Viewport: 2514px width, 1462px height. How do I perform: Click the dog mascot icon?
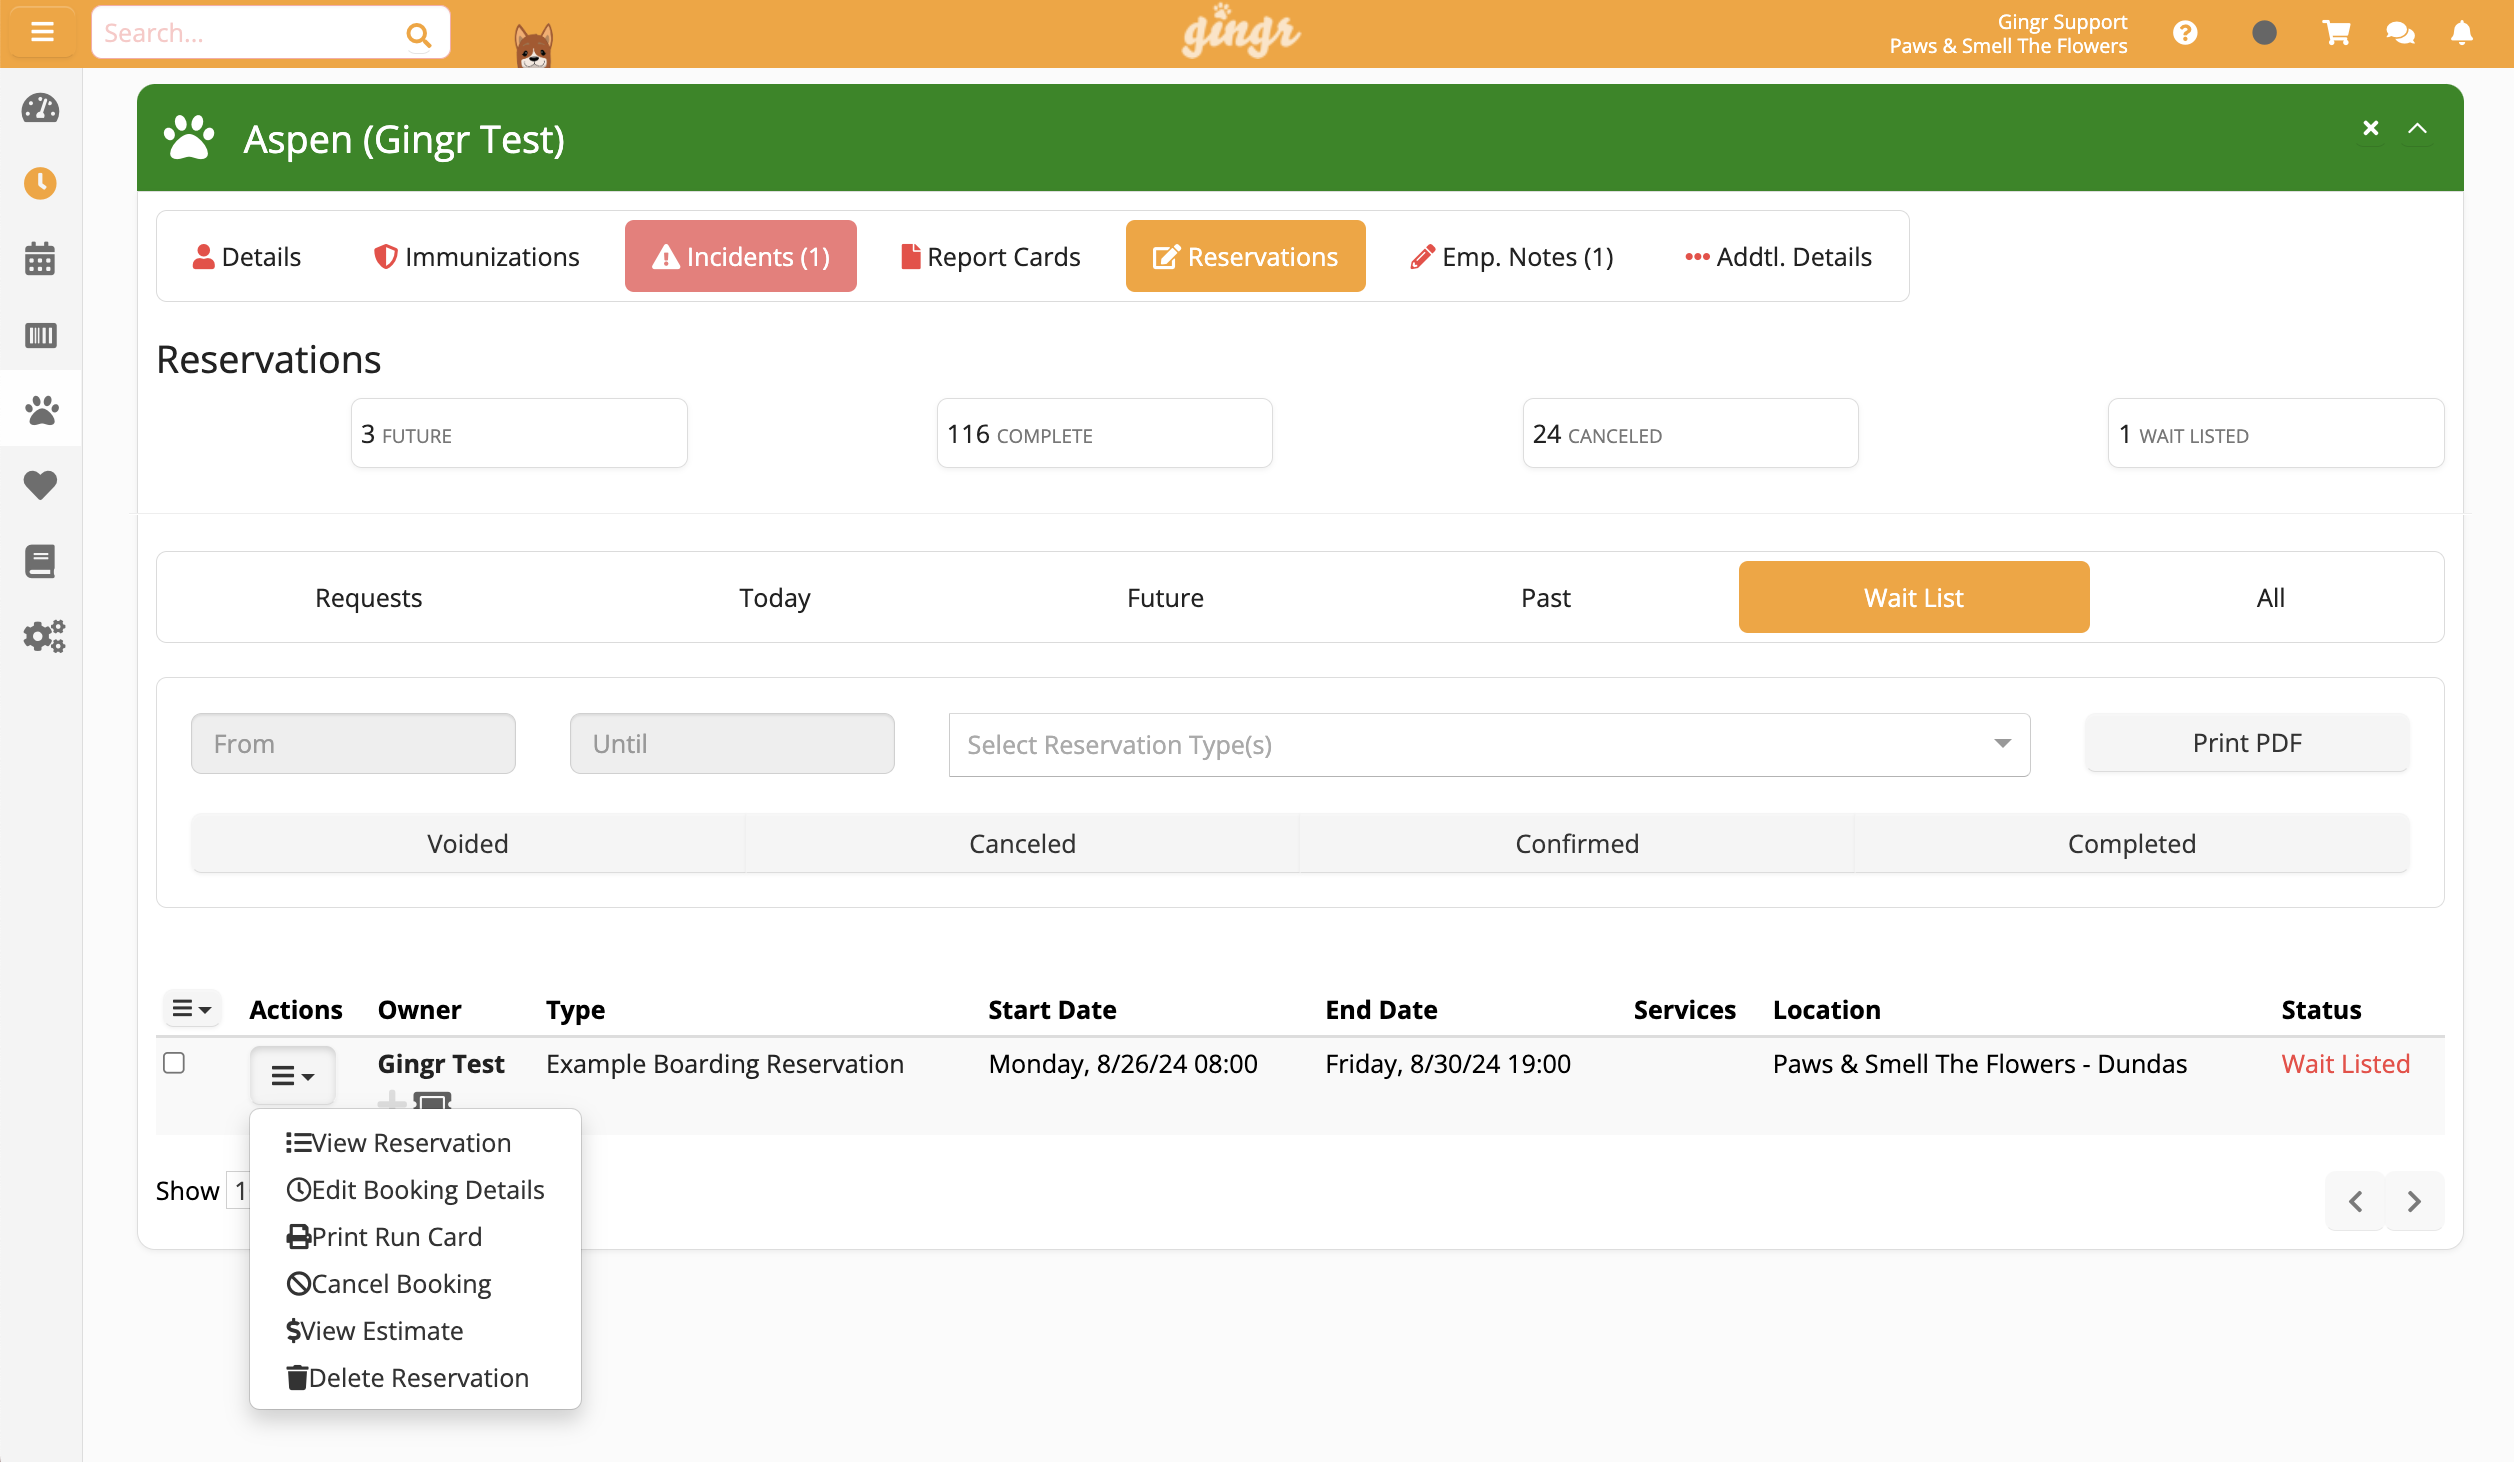click(533, 45)
